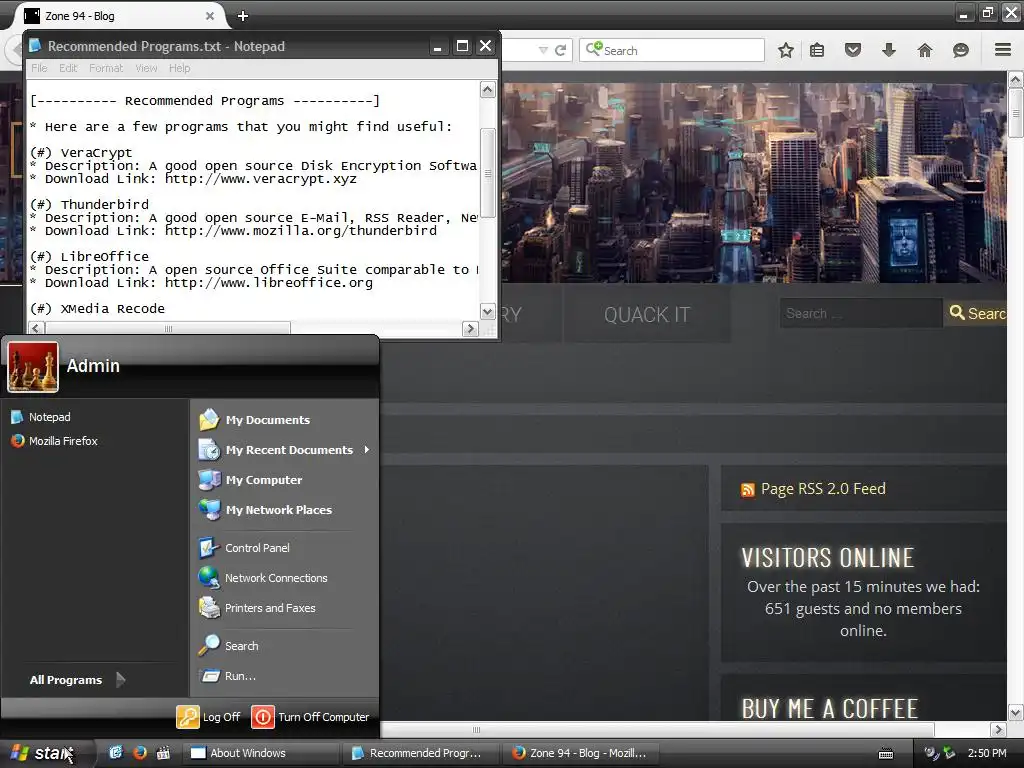
Task: Click Firefox horizontal scrollbar right arrow
Action: [998, 729]
